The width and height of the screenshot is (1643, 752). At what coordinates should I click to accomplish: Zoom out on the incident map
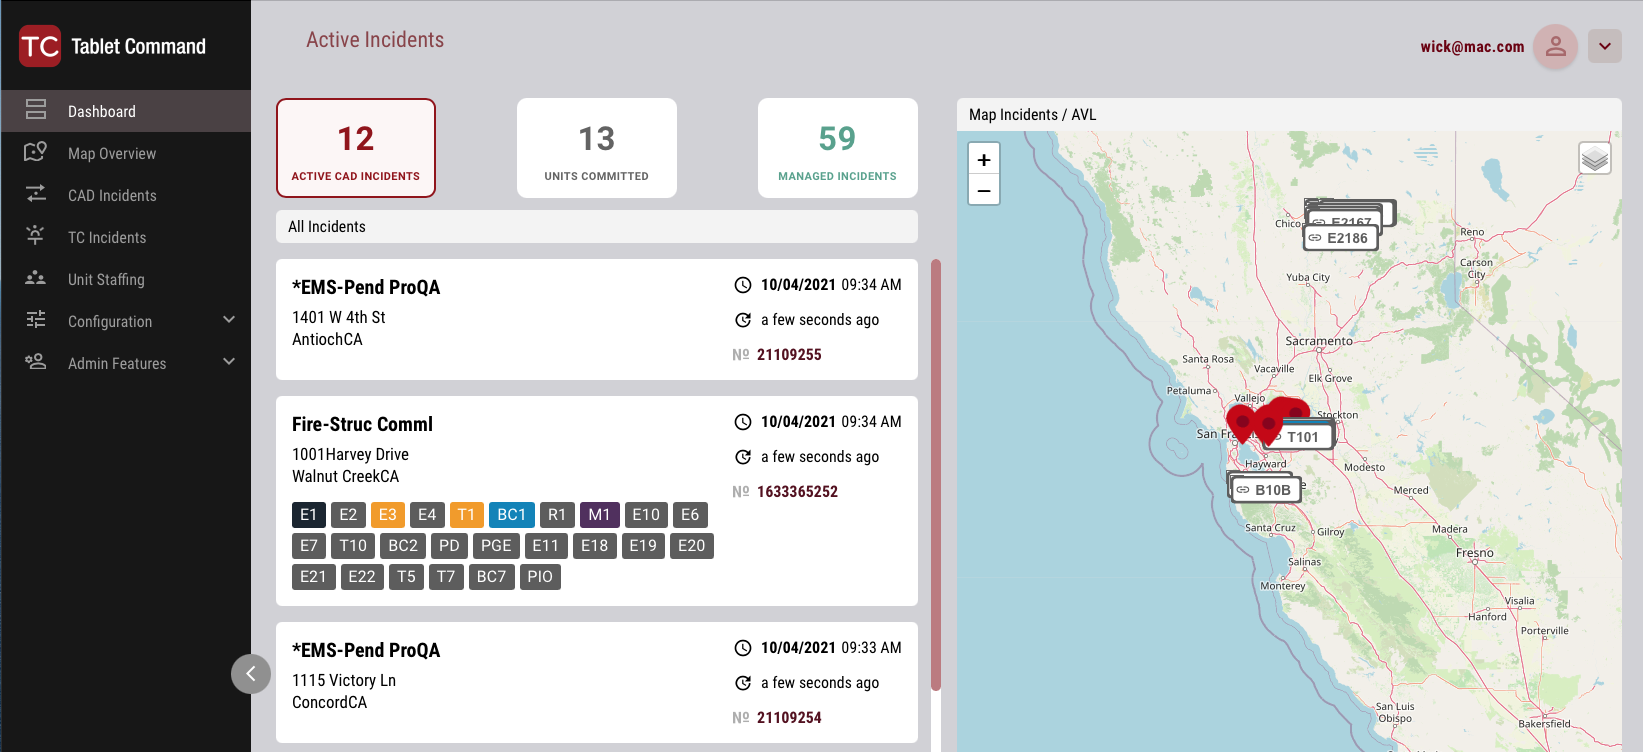(x=984, y=190)
